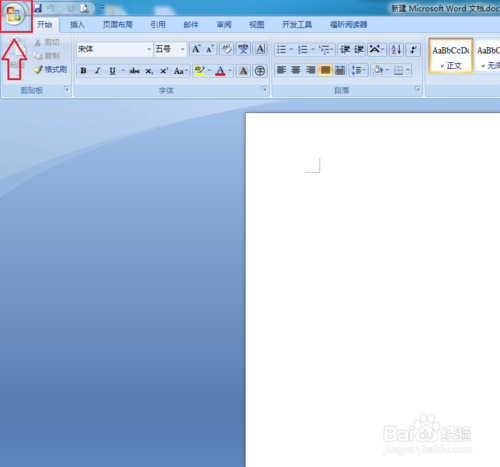The height and width of the screenshot is (467, 500).
Task: Toggle character shading A icon
Action: click(x=243, y=71)
